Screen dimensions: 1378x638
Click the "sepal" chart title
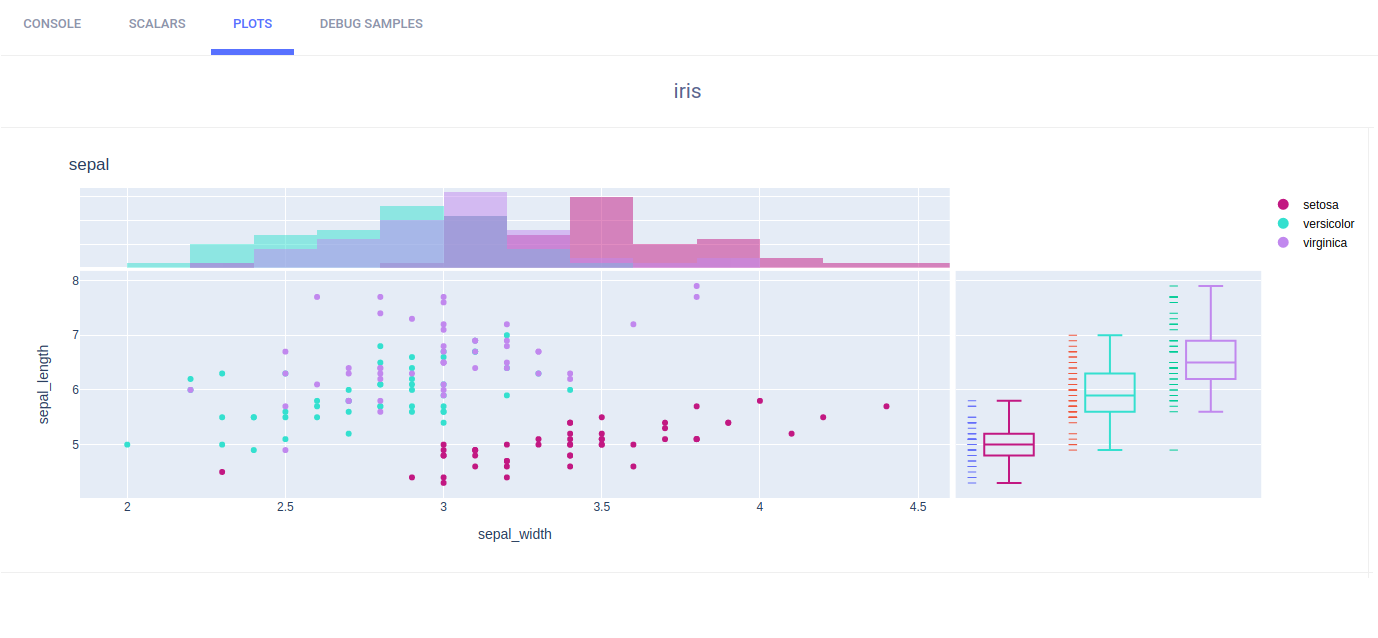click(x=89, y=165)
